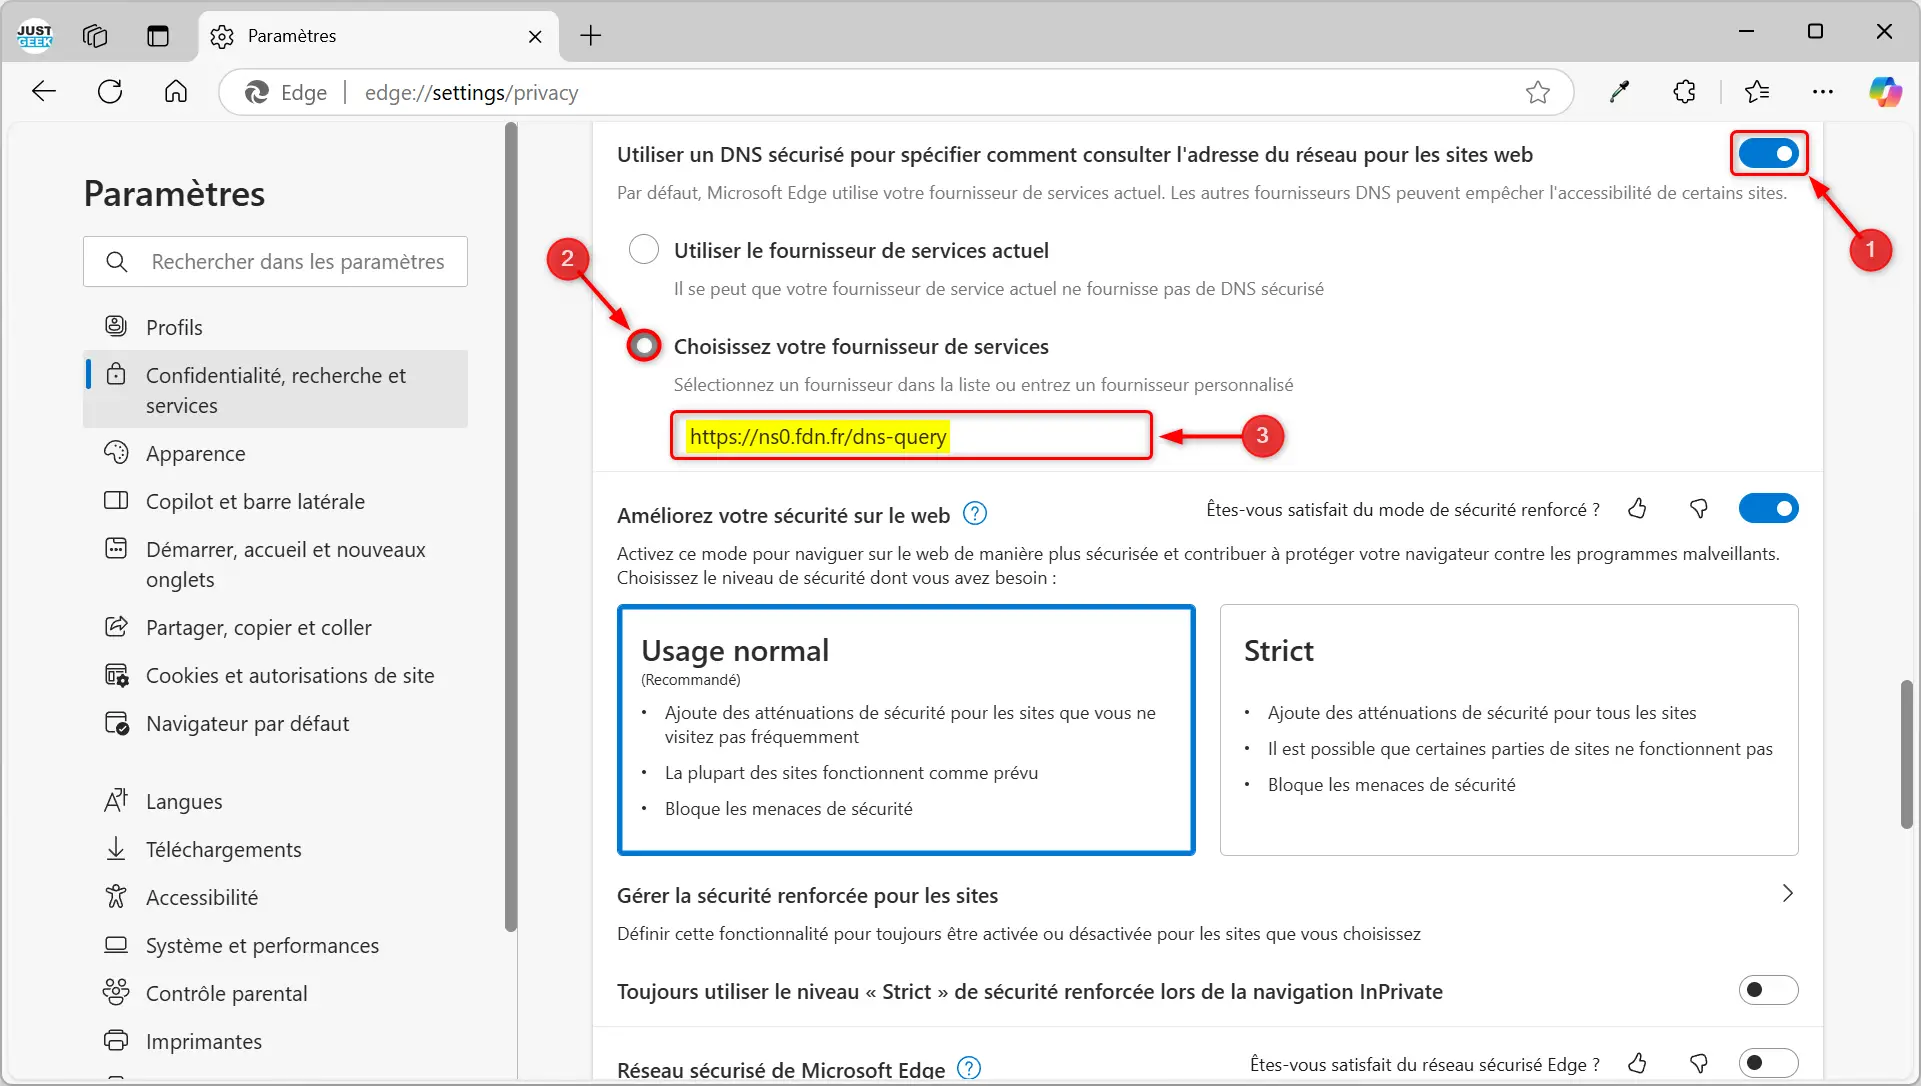
Task: Open a new tab with plus button
Action: [x=591, y=36]
